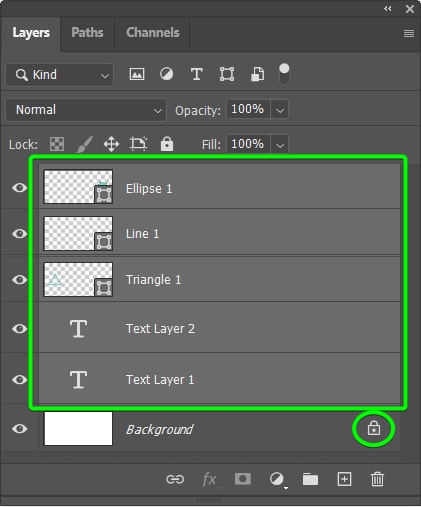Open the Normal blend mode dropdown

86,110
